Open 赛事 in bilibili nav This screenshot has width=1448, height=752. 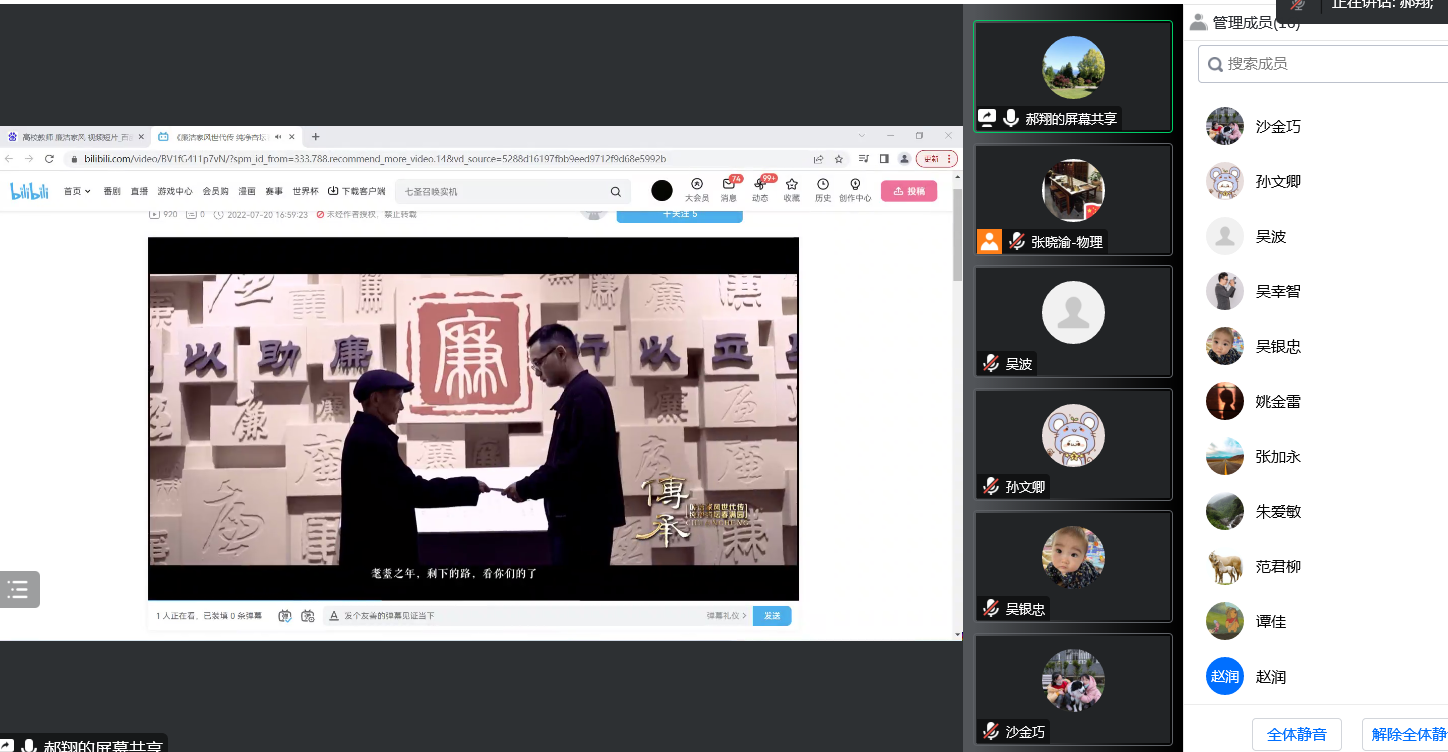tap(274, 191)
